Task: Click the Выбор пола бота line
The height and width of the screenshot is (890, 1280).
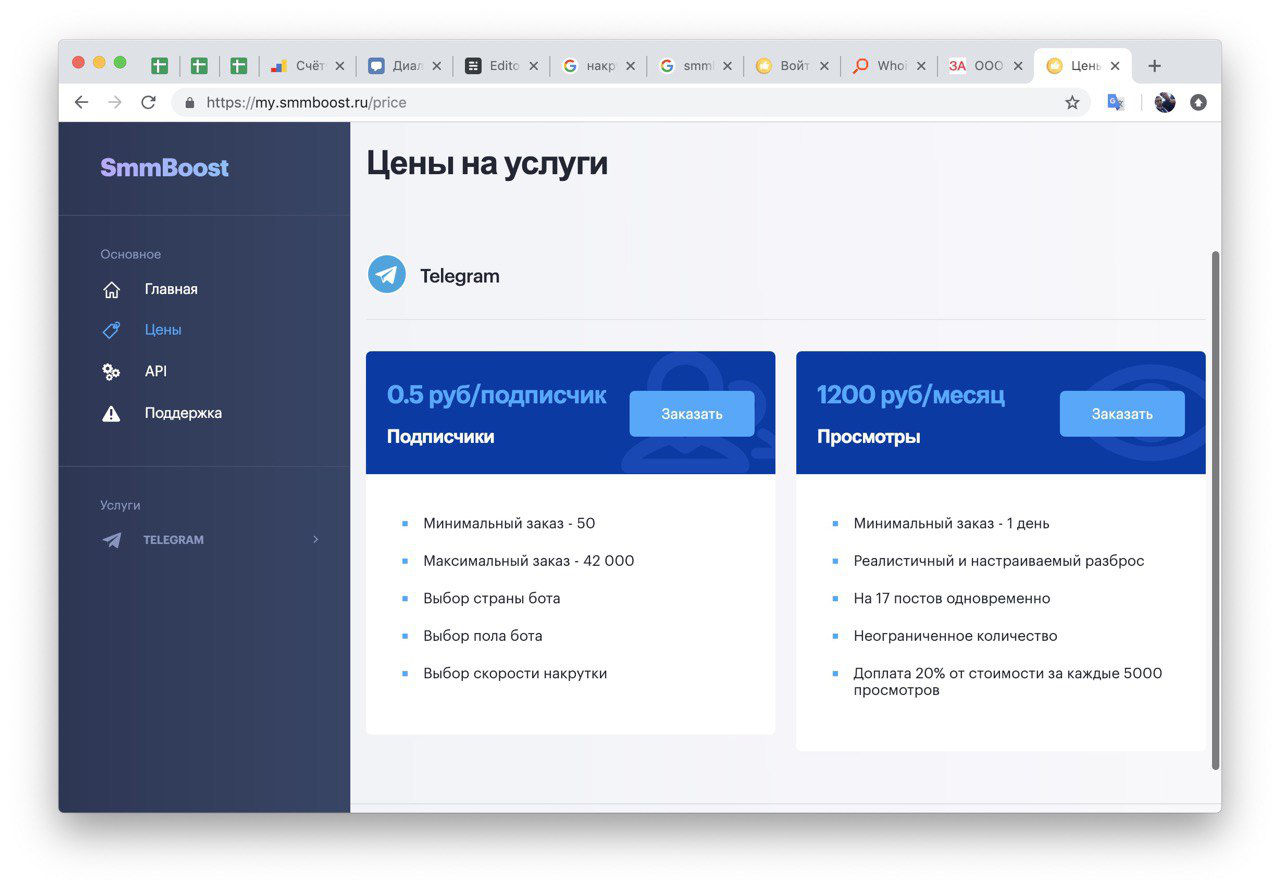Action: tap(483, 636)
